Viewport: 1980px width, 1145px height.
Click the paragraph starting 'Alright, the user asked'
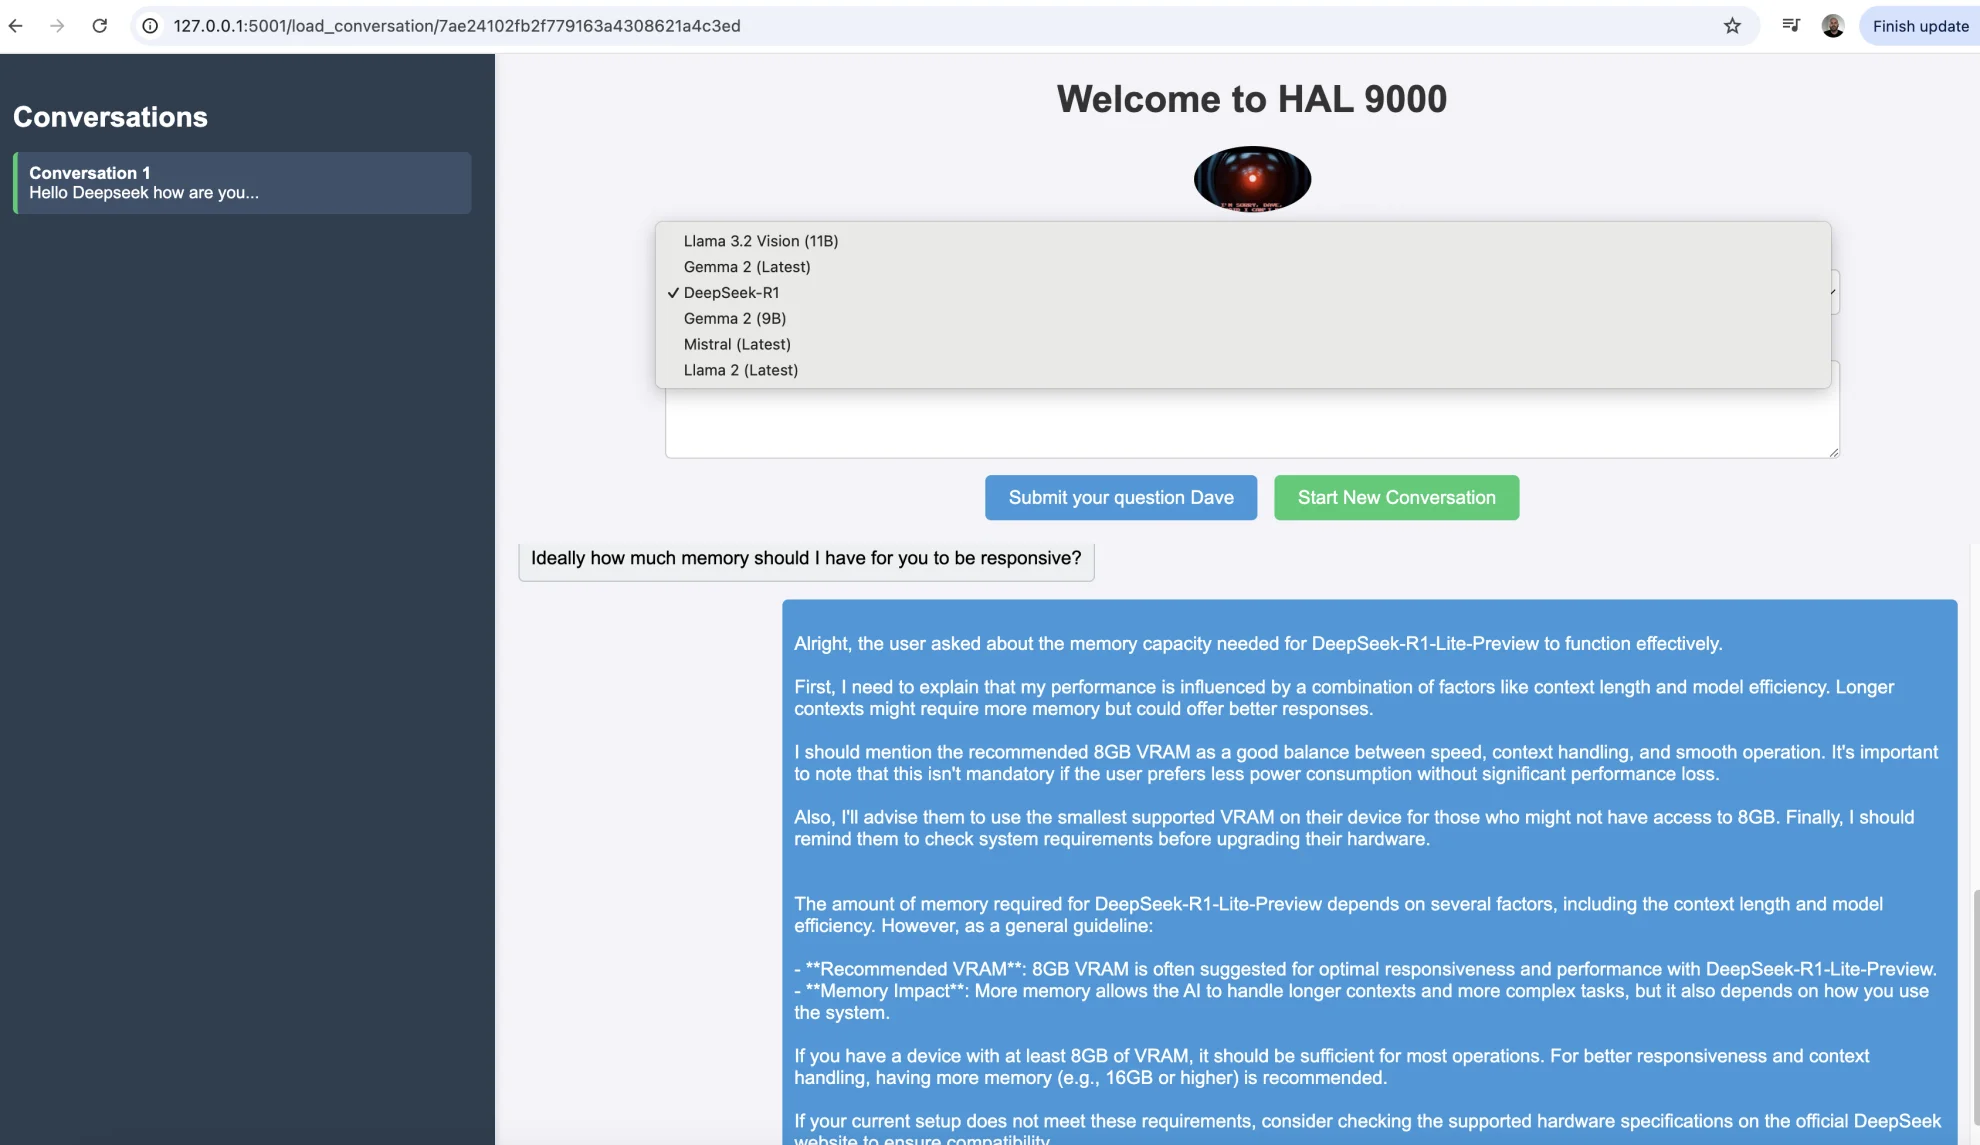[x=1258, y=644]
